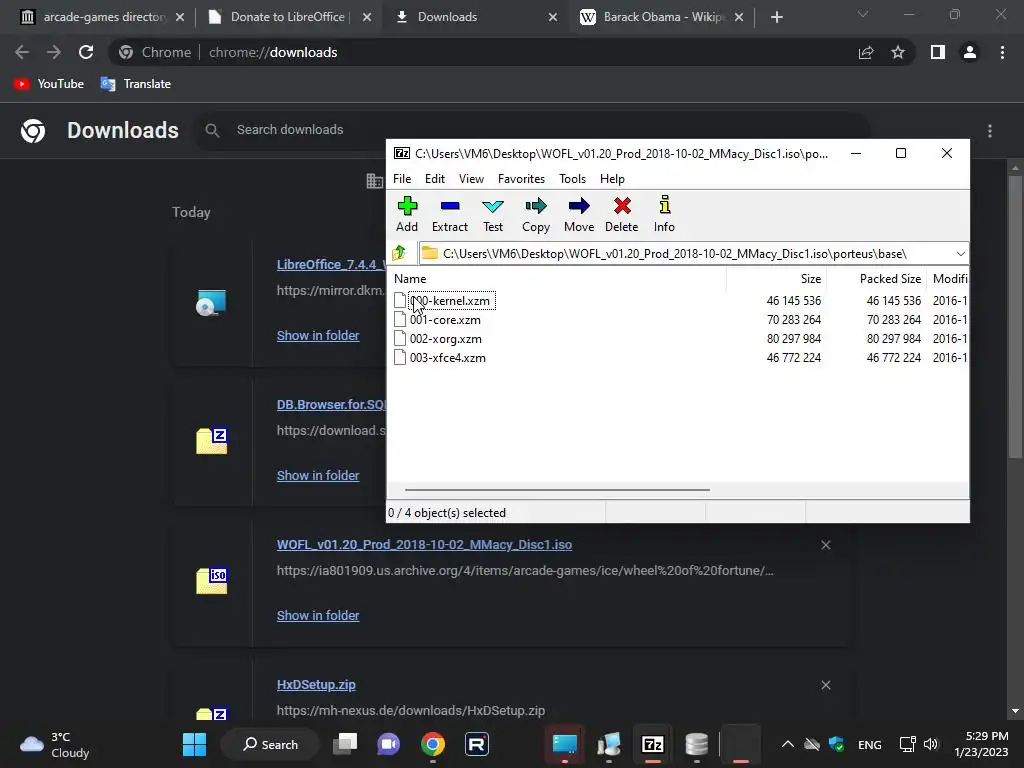Open the Translate bookmark

pyautogui.click(x=136, y=84)
